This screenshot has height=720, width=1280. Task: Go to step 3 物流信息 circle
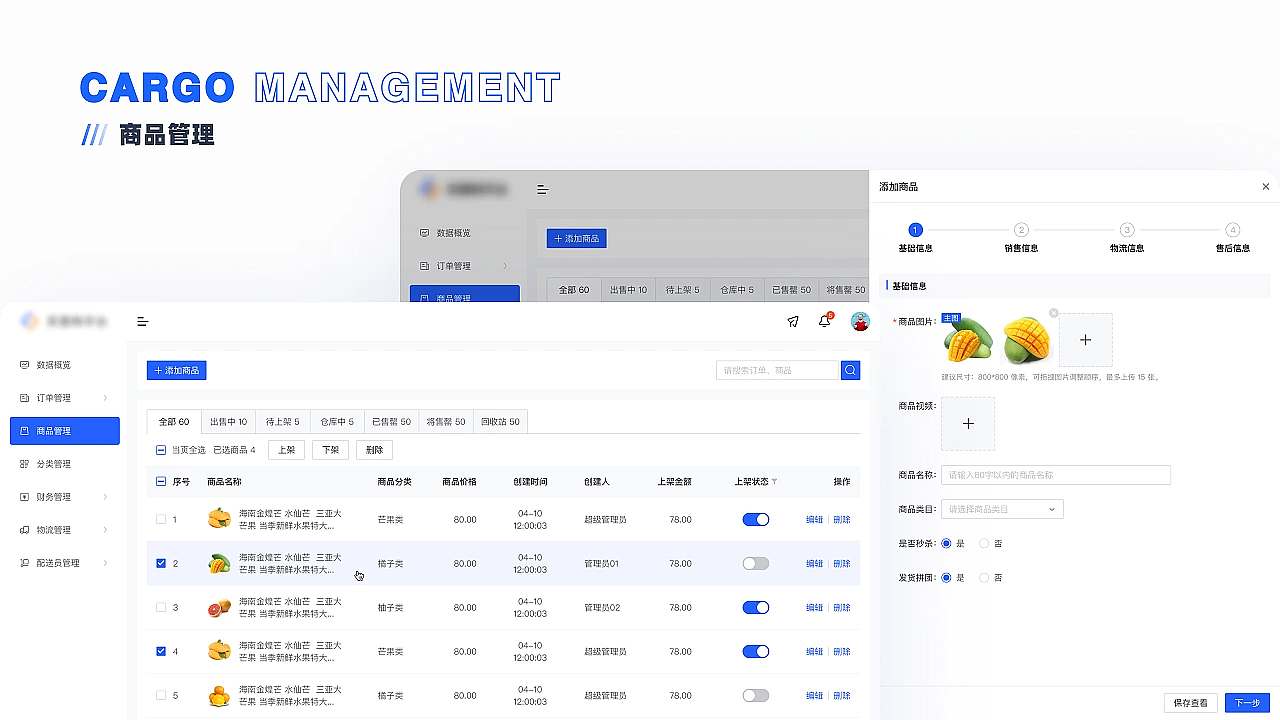click(1127, 230)
